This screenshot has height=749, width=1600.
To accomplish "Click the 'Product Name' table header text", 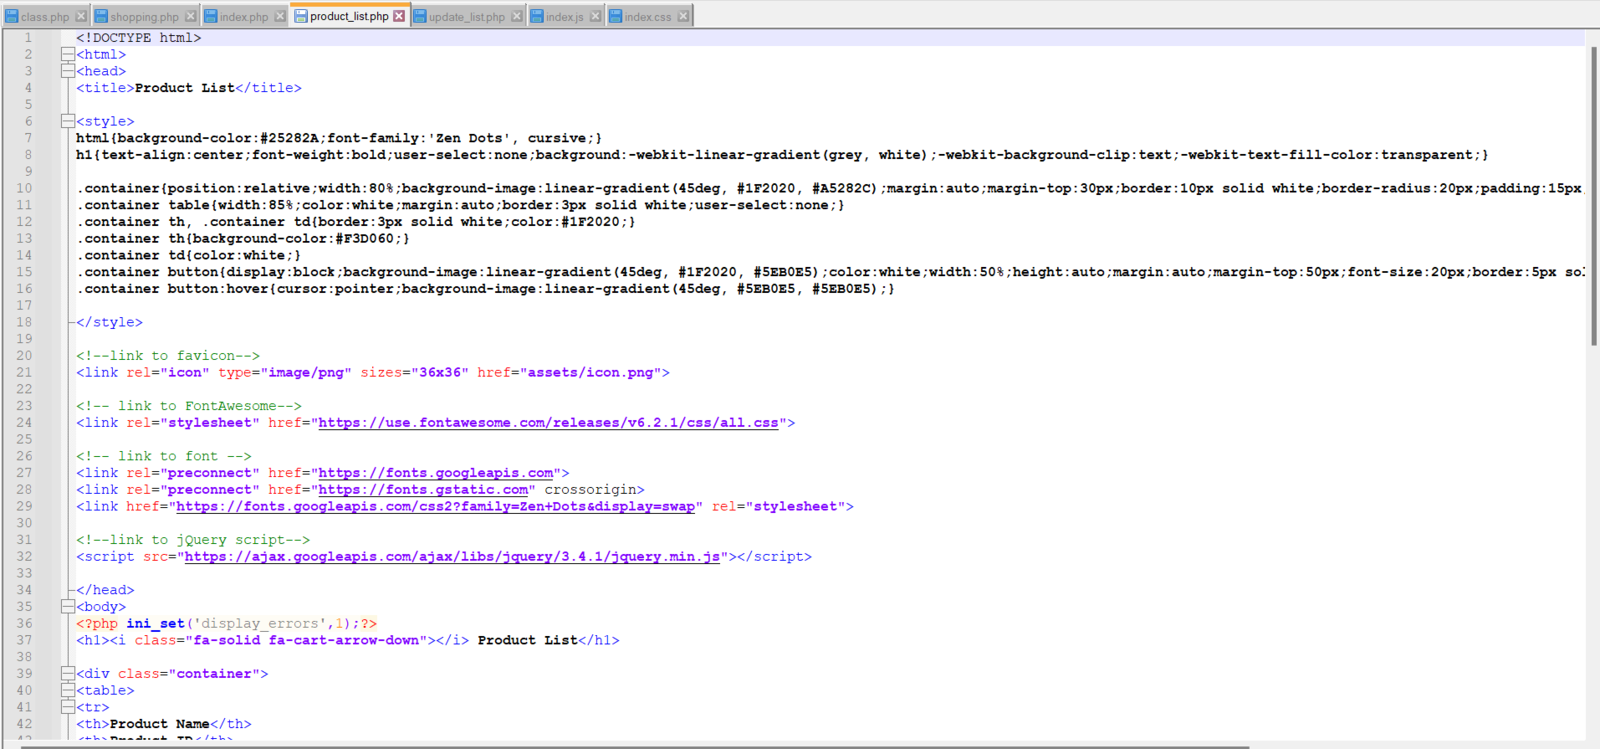I will 160,724.
